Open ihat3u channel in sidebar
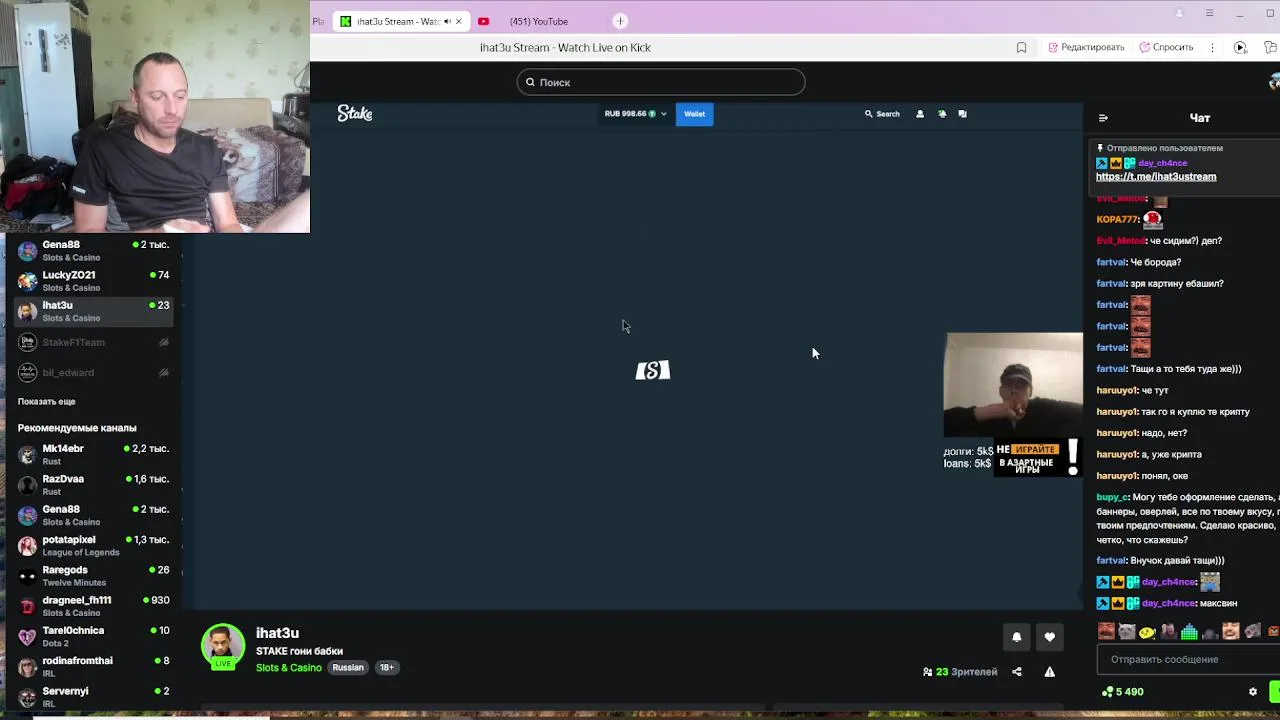The width and height of the screenshot is (1280, 720). click(x=95, y=311)
